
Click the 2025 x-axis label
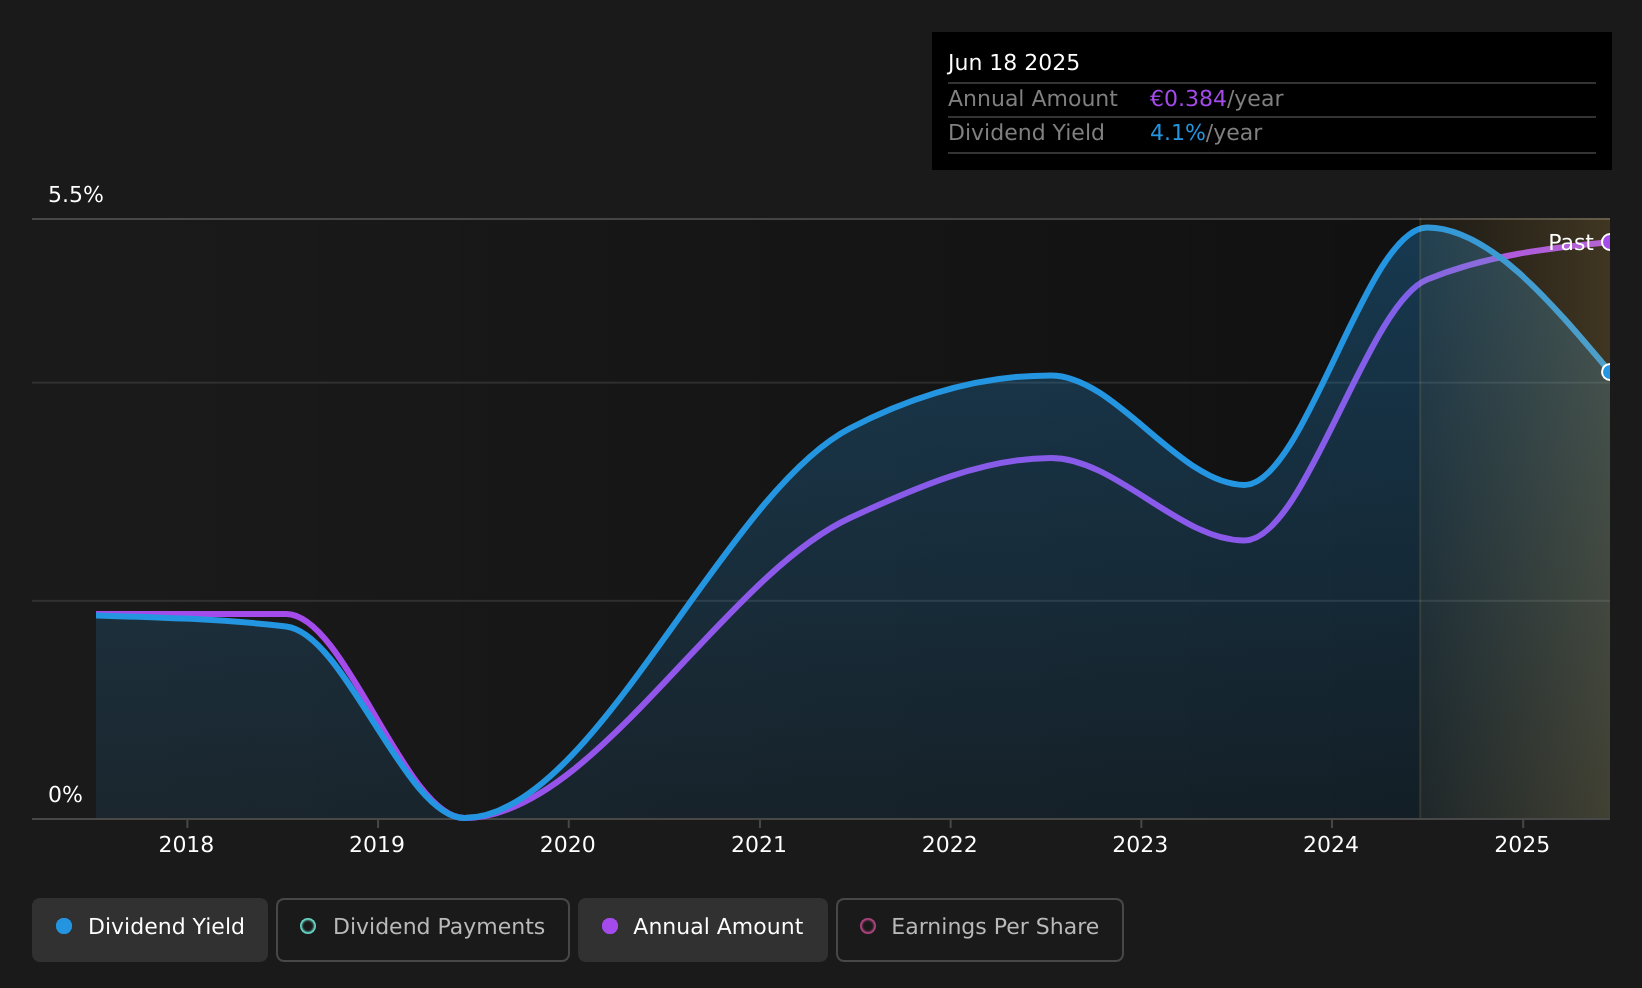(x=1522, y=845)
